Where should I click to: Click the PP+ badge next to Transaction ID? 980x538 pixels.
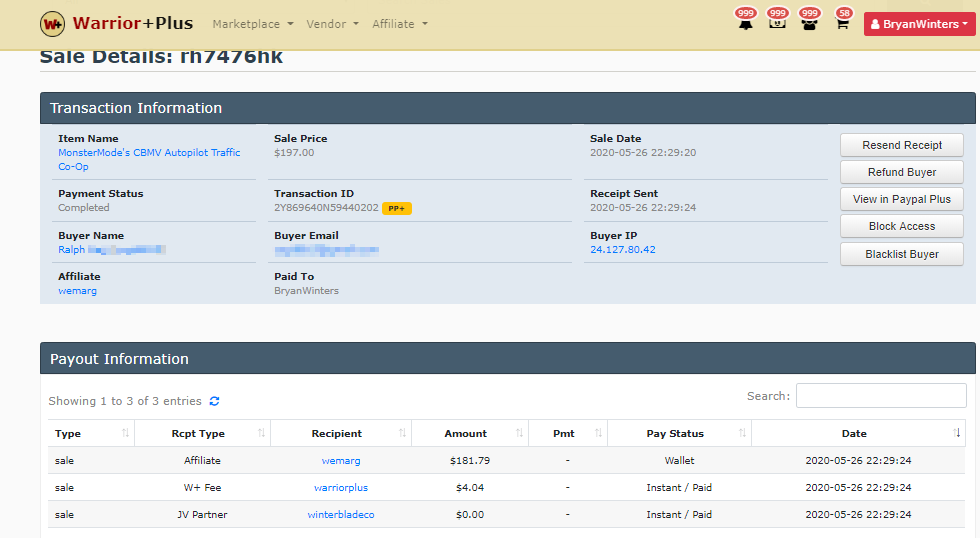397,208
